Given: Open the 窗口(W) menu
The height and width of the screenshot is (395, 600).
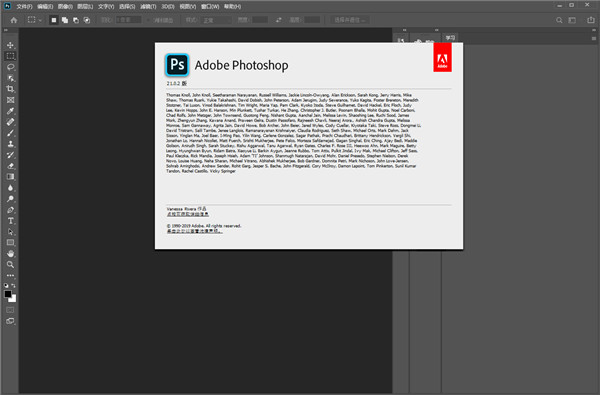Looking at the screenshot, I should click(210, 7).
